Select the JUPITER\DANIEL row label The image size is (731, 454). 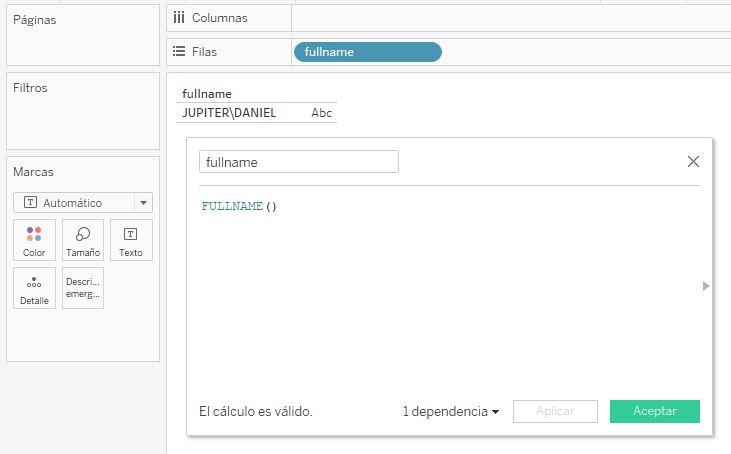tap(229, 113)
